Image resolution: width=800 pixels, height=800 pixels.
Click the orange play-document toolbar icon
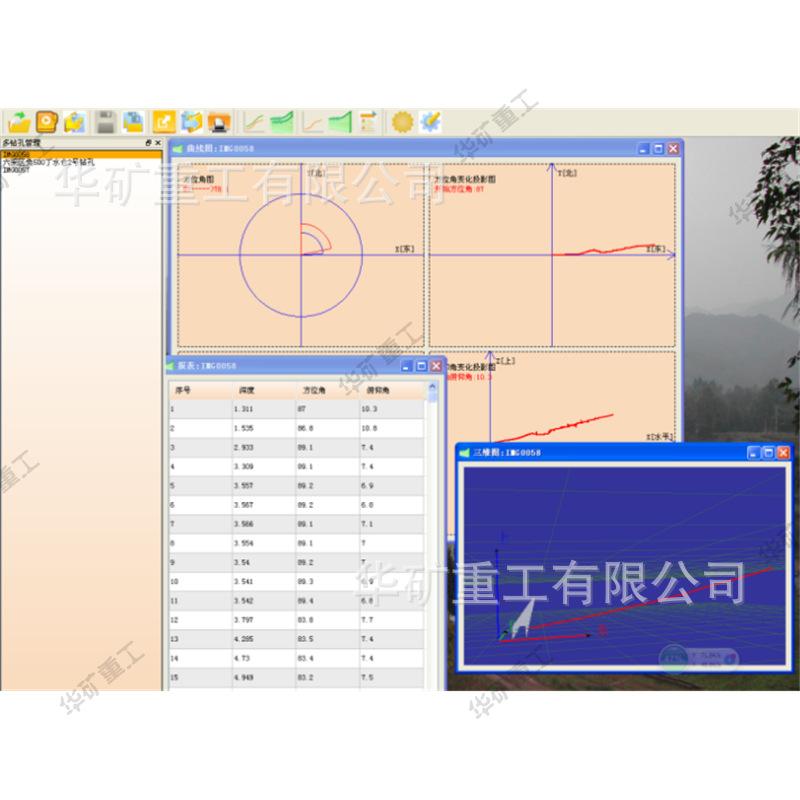(x=47, y=122)
